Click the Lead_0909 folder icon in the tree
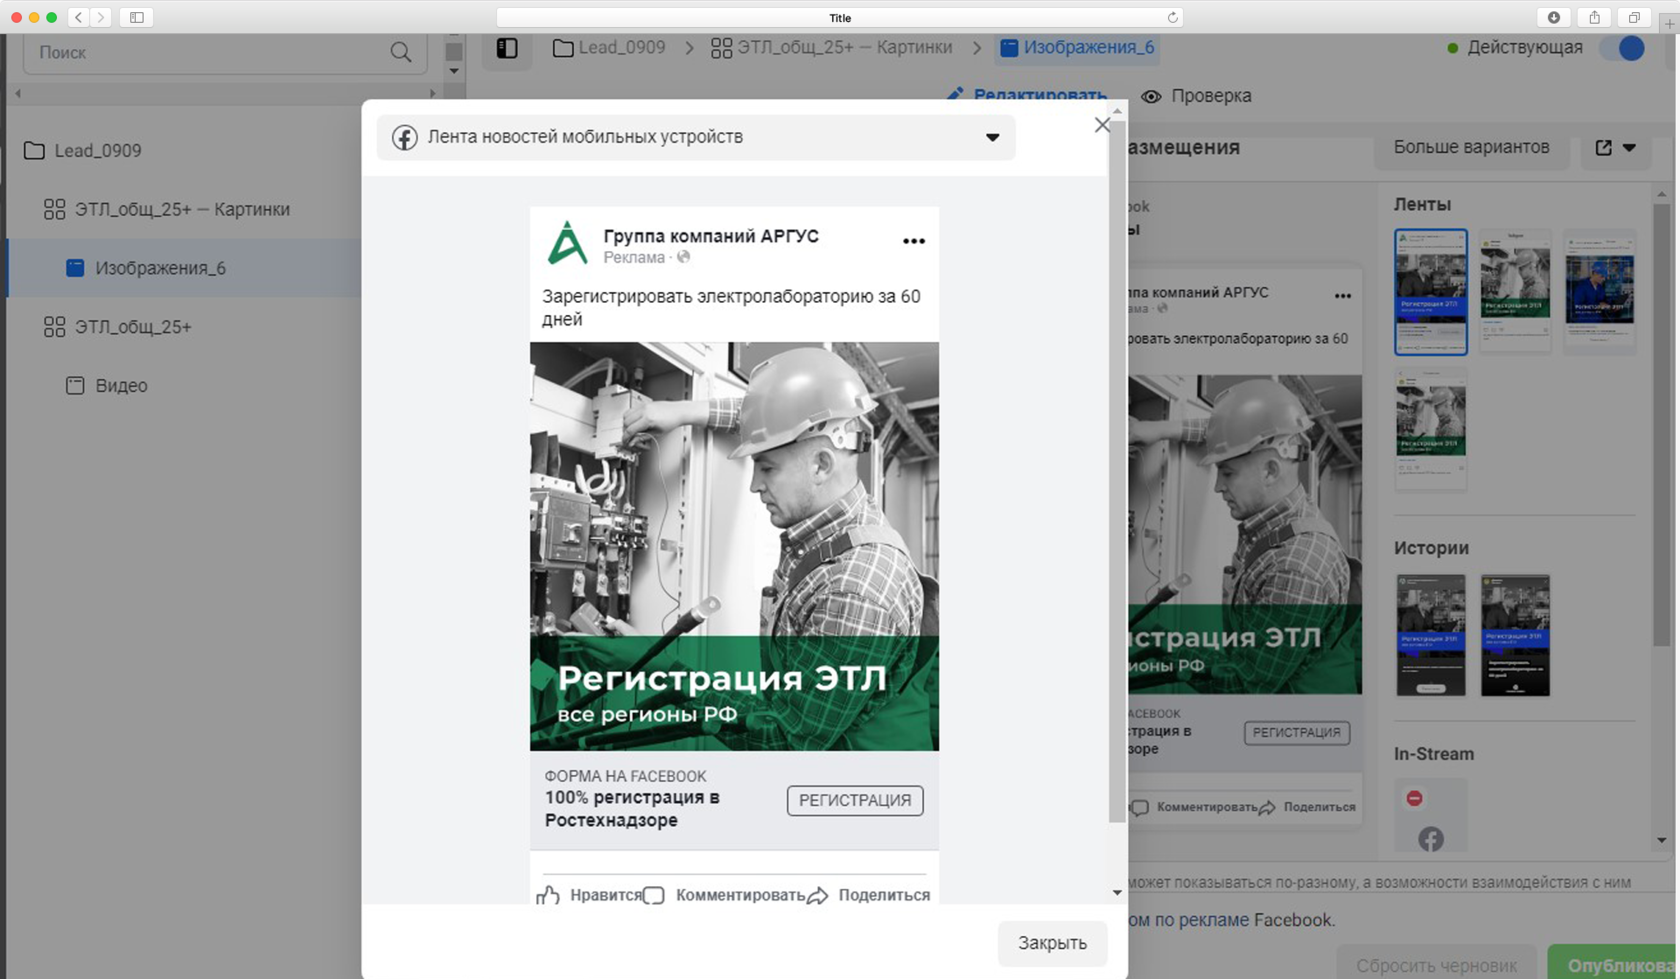Image resolution: width=1680 pixels, height=979 pixels. [34, 151]
